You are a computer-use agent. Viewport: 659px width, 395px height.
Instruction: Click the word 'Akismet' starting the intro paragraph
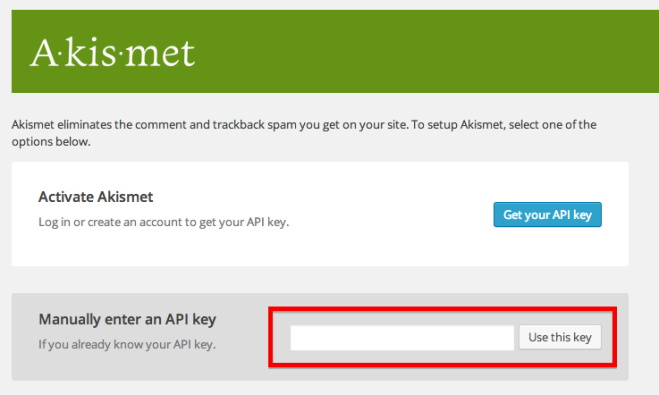click(33, 125)
